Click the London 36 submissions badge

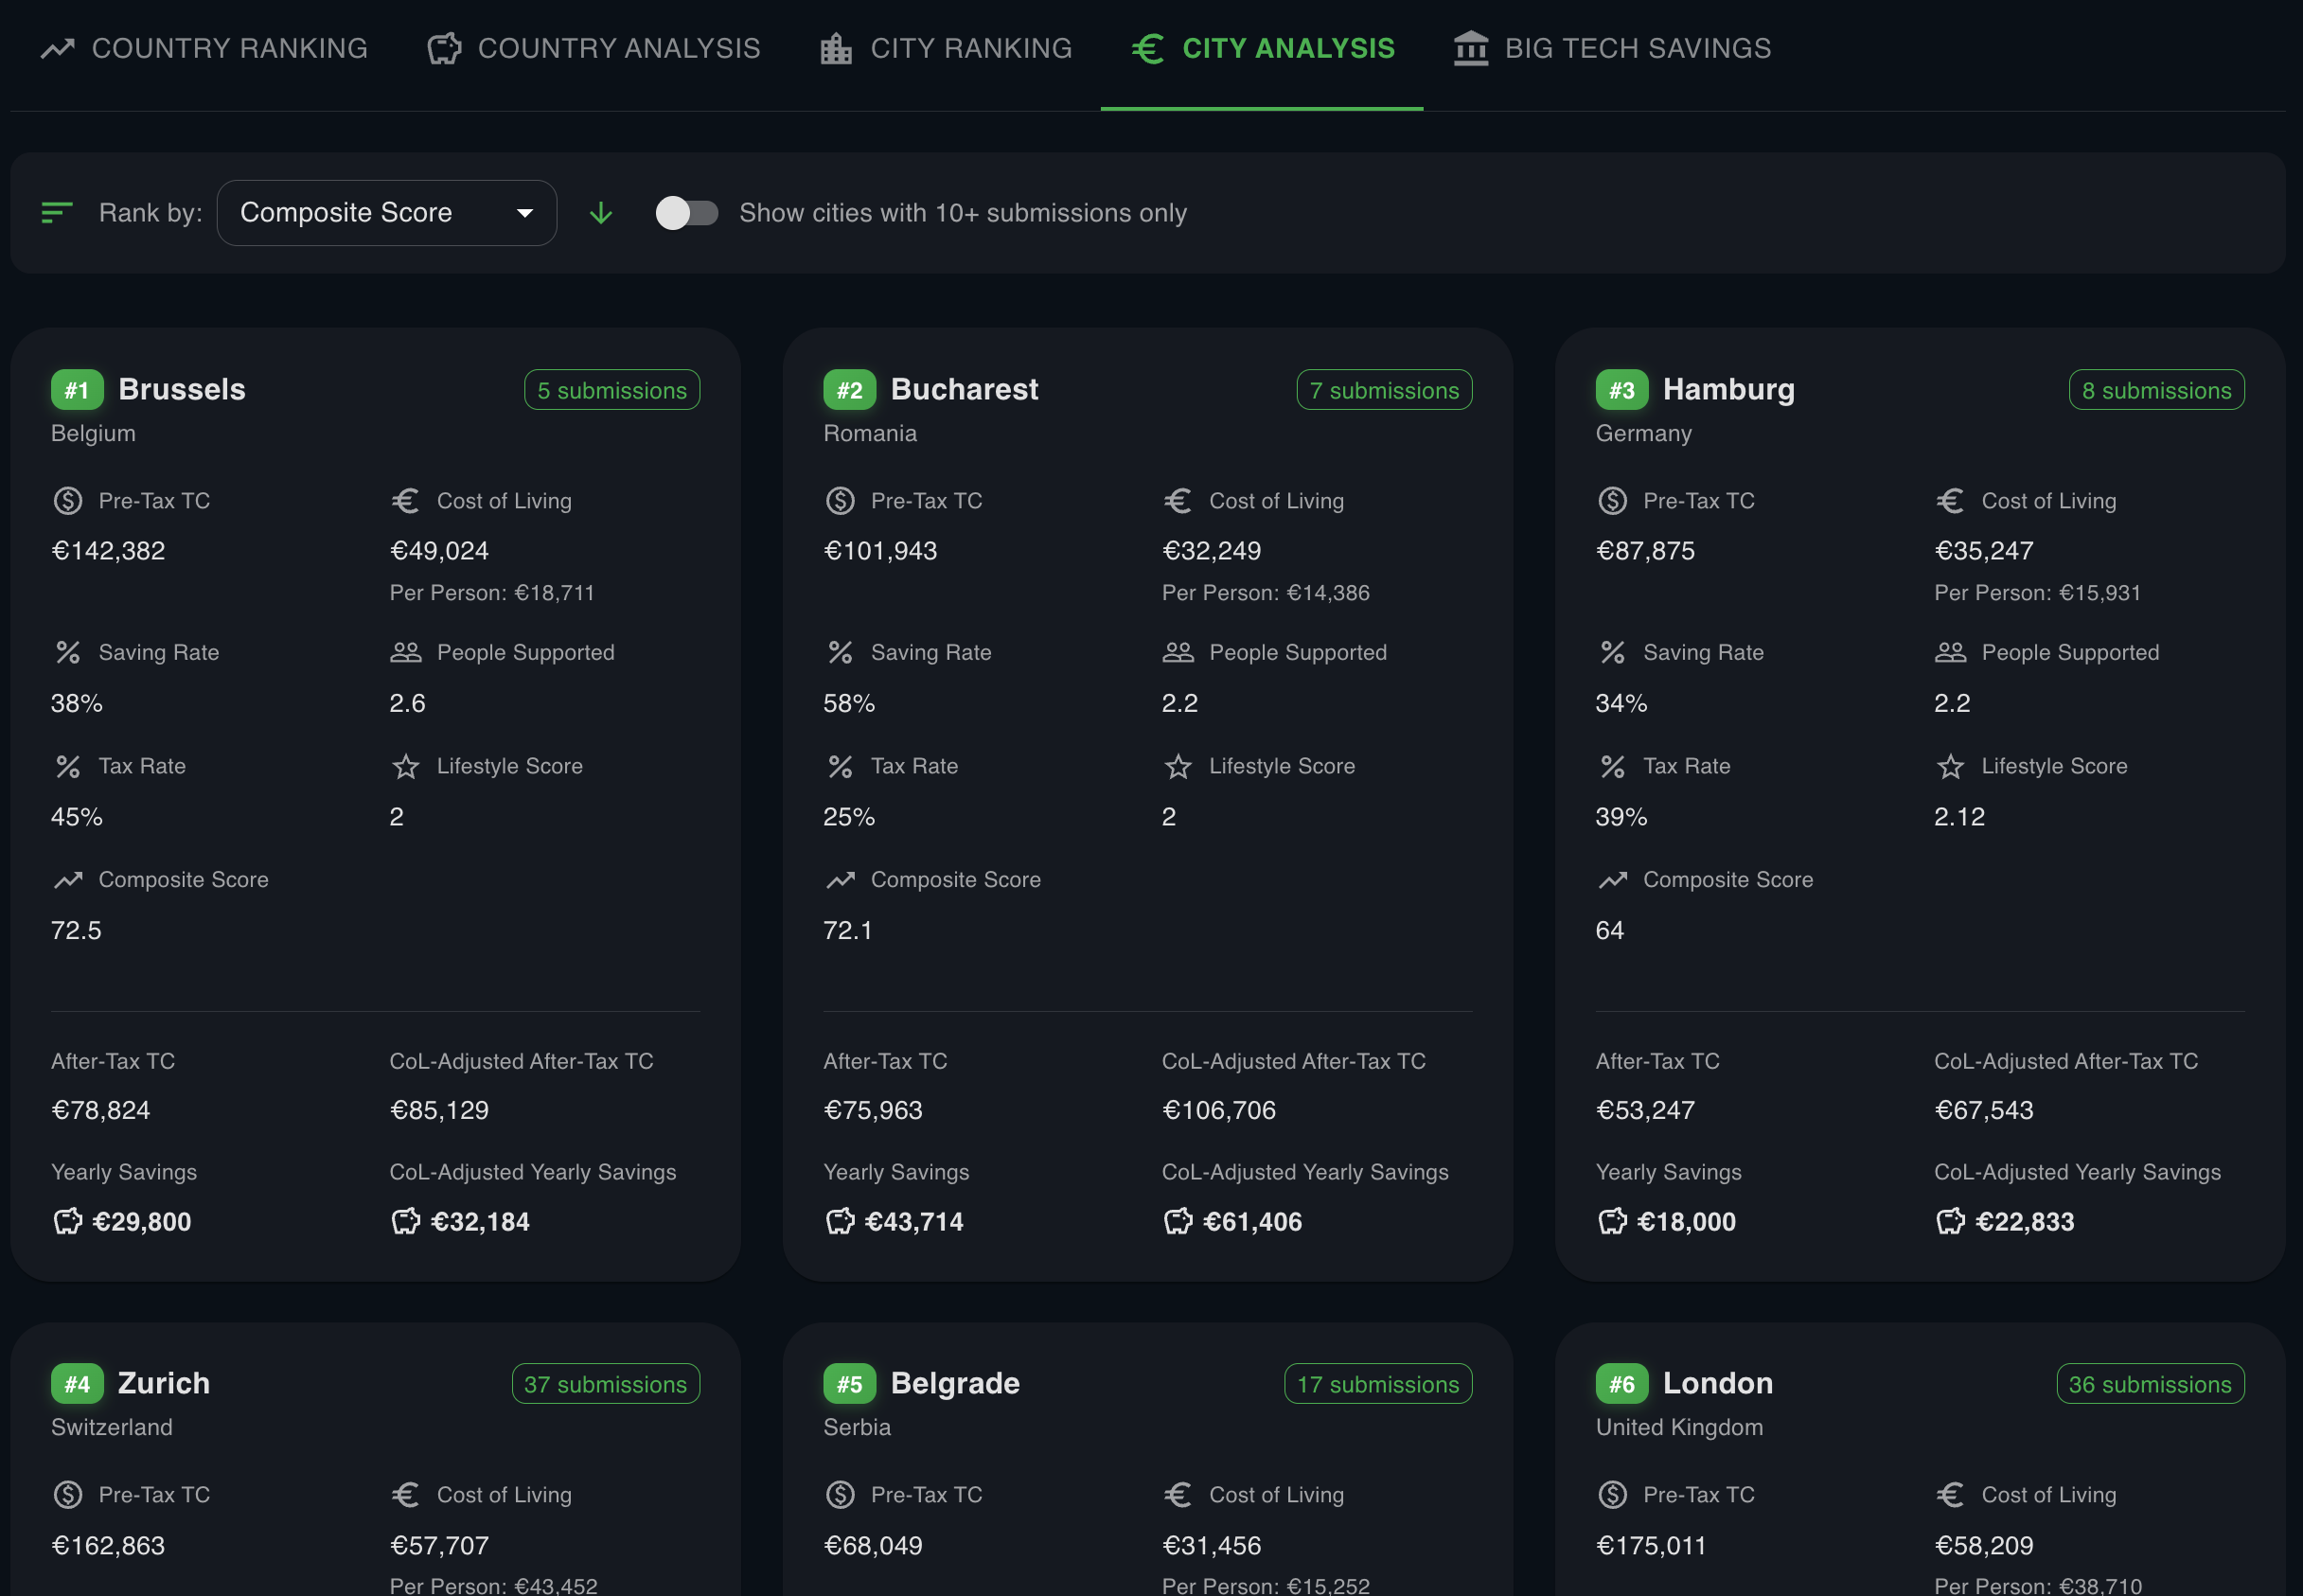[x=2150, y=1384]
